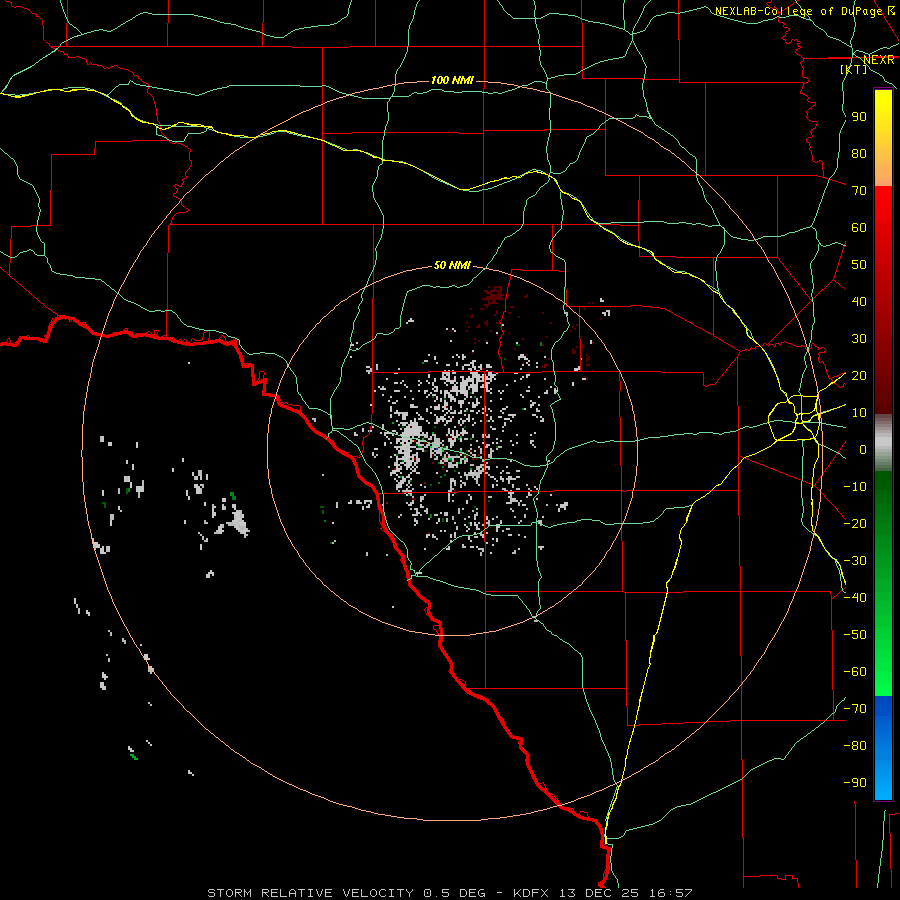Select the -70 value on the velocity scale
Viewport: 900px width, 900px height.
[855, 709]
